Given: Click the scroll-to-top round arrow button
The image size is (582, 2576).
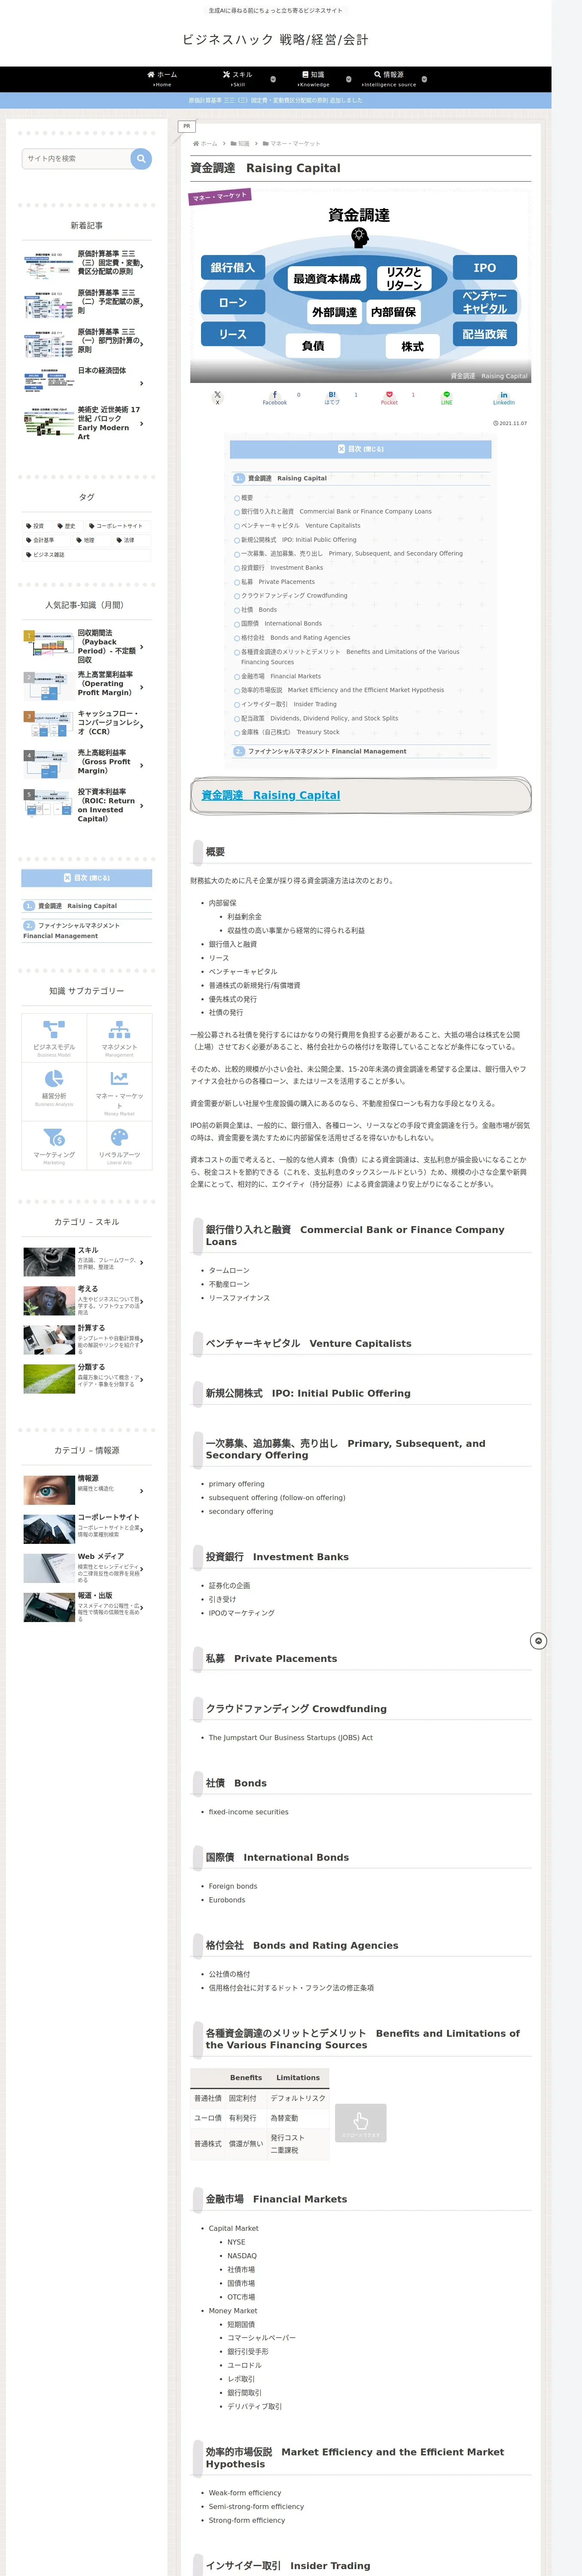Looking at the screenshot, I should (538, 1641).
